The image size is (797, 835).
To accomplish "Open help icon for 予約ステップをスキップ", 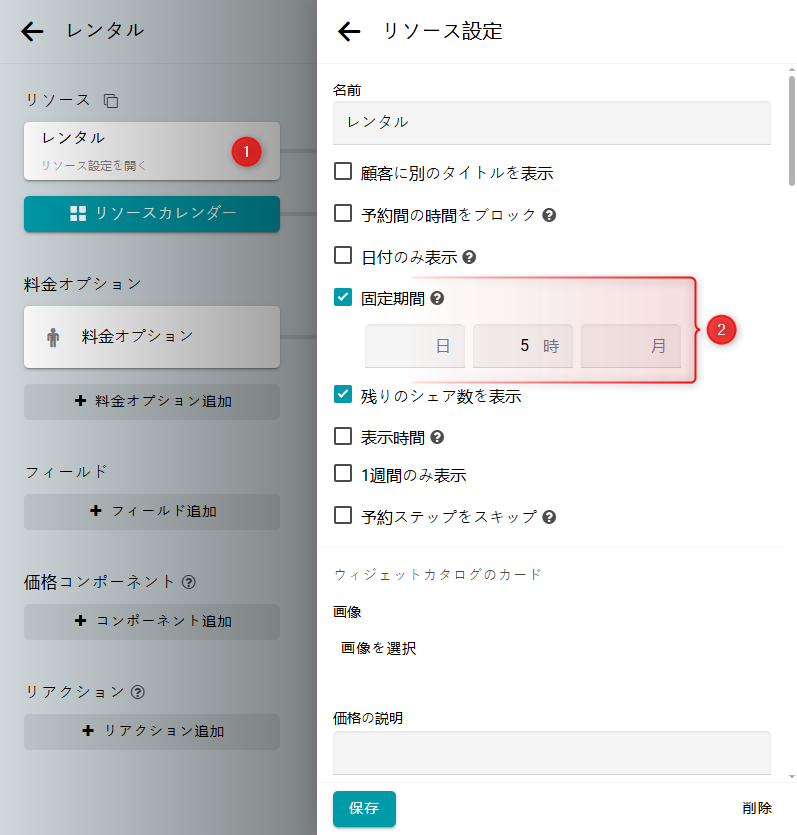I will (x=549, y=517).
